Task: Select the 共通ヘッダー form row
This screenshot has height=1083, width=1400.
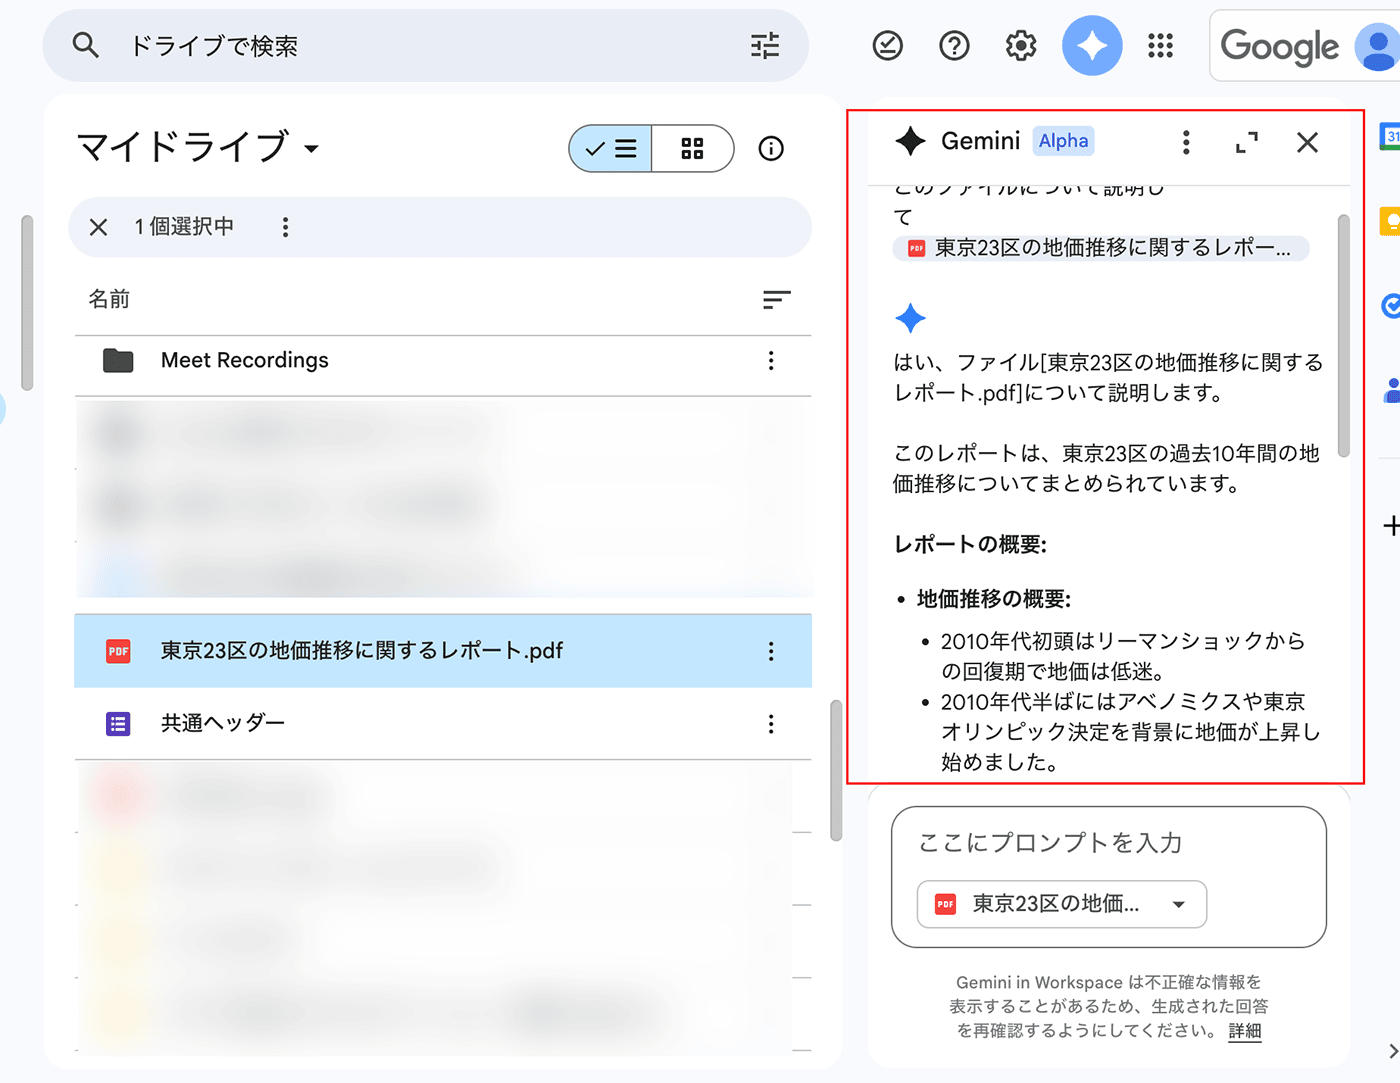Action: click(x=443, y=723)
